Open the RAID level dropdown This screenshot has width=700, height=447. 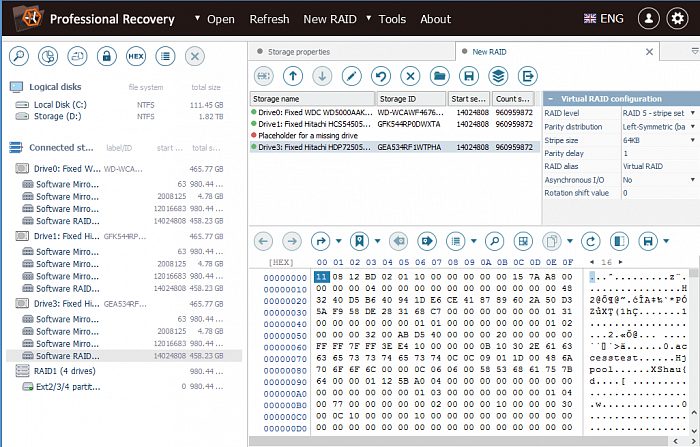pos(692,113)
